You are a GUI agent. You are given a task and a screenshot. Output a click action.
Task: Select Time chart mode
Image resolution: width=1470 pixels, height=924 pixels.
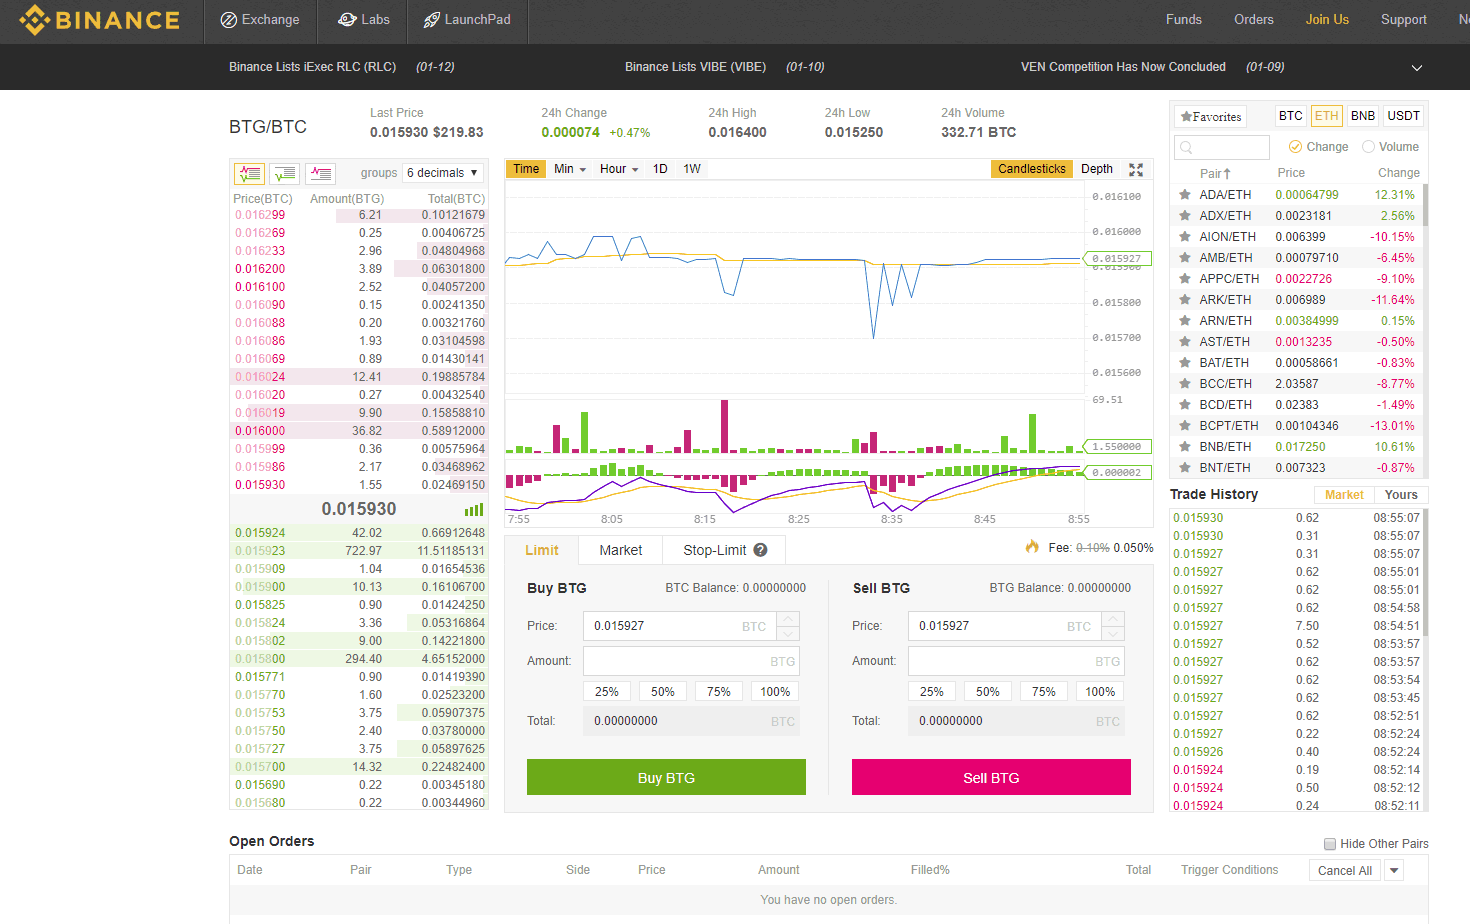(x=526, y=169)
